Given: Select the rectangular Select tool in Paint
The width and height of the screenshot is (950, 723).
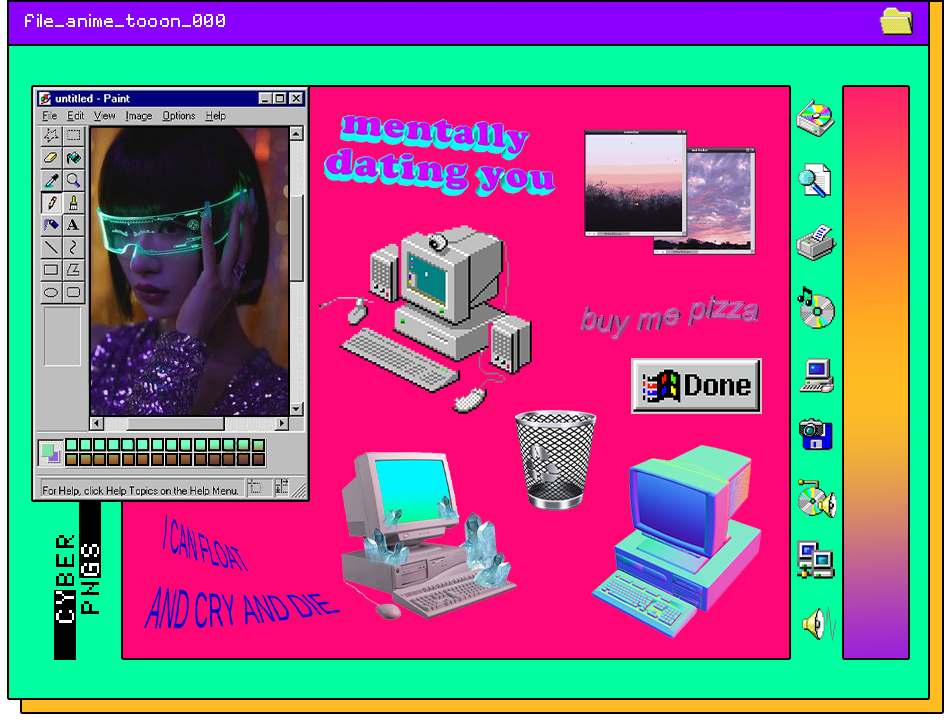Looking at the screenshot, I should [x=73, y=135].
